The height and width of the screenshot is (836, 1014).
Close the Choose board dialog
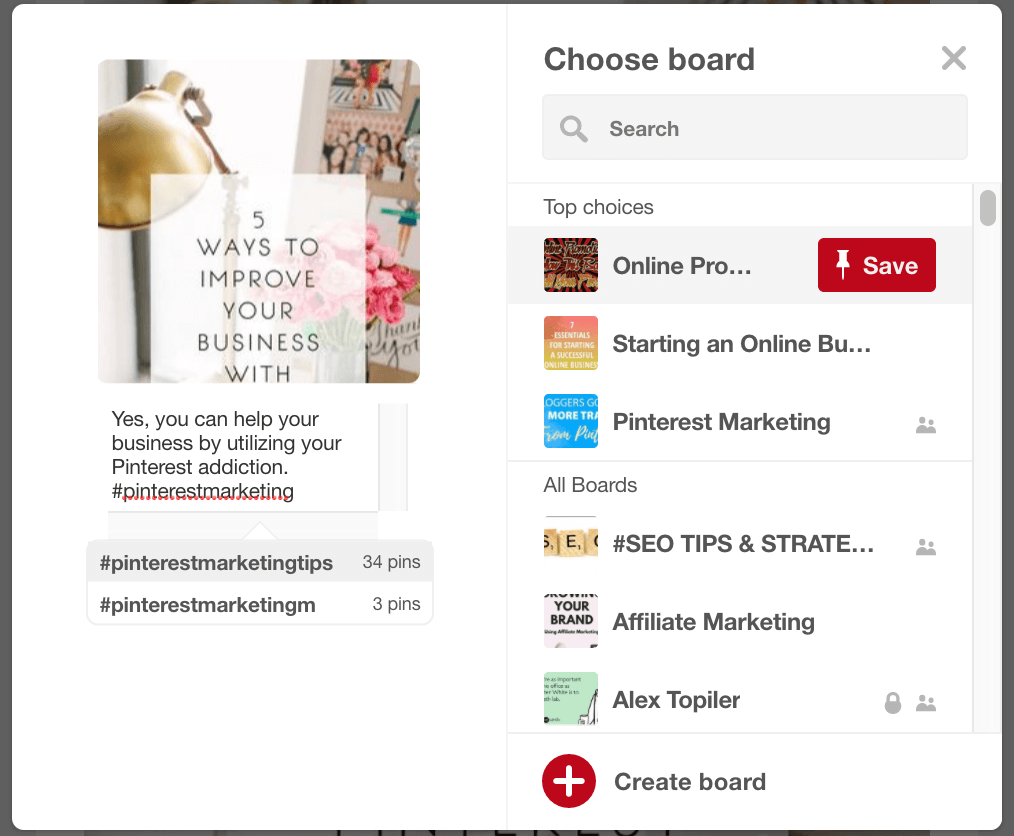[954, 58]
